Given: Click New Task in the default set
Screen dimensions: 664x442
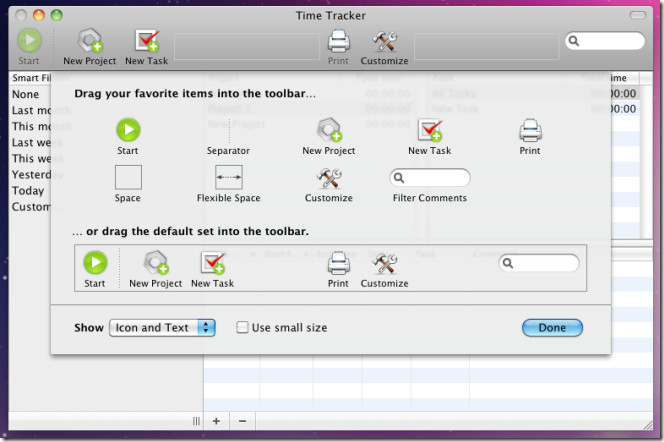Looking at the screenshot, I should [x=213, y=269].
